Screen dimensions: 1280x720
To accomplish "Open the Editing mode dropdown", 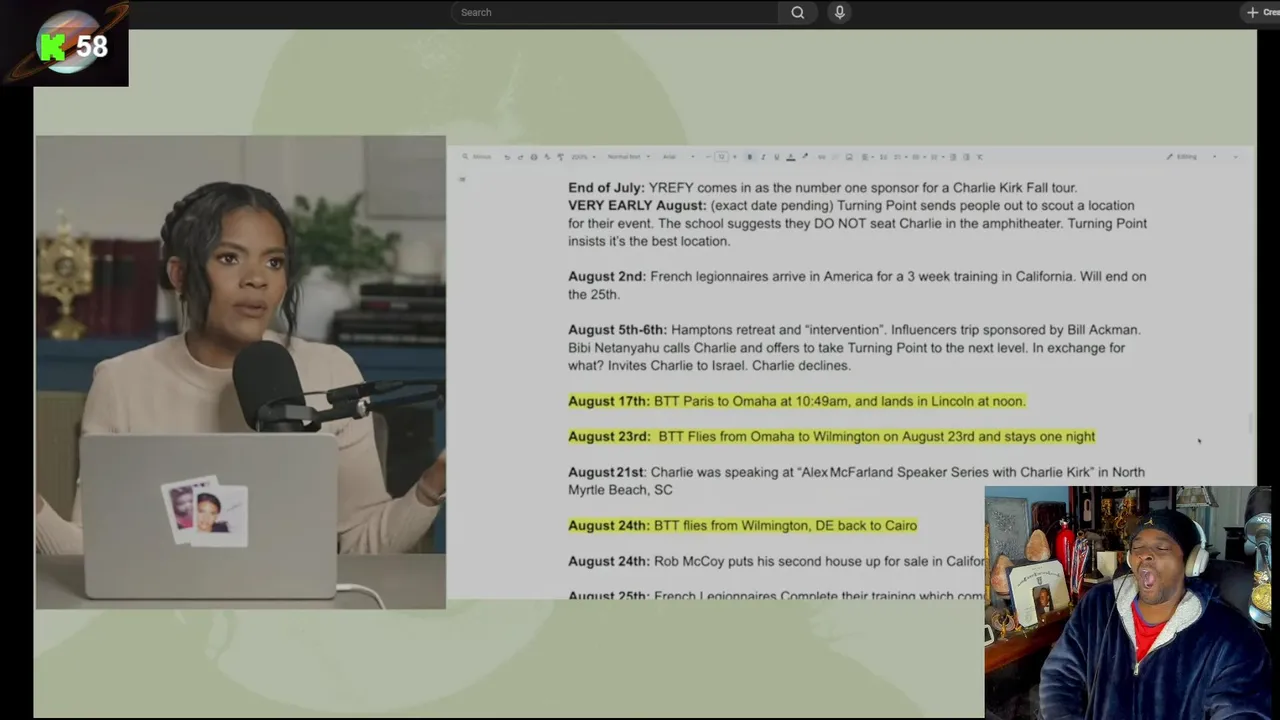I will coord(1191,157).
